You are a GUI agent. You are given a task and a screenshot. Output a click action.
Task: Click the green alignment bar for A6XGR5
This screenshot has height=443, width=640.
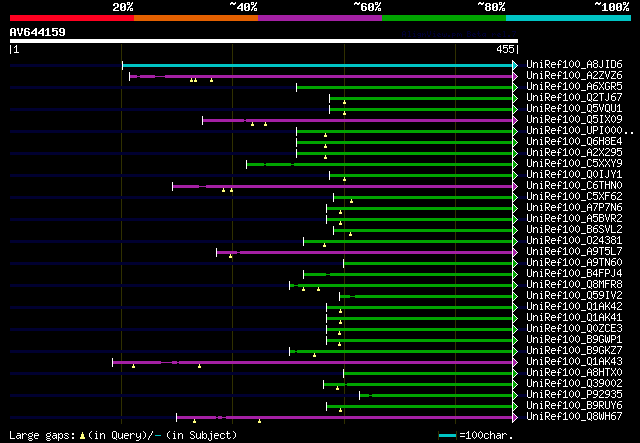coord(405,87)
